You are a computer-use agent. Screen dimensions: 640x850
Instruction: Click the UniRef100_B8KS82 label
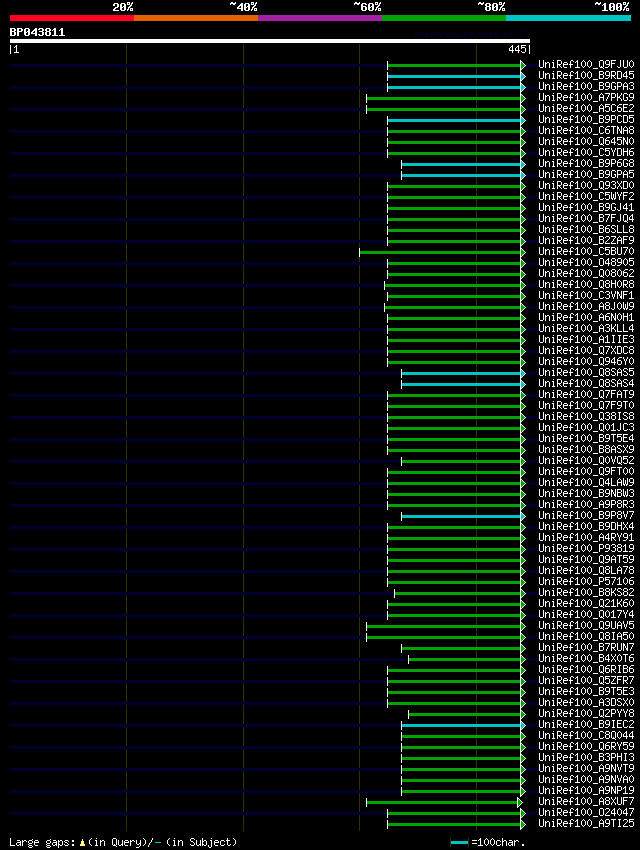[x=586, y=593]
